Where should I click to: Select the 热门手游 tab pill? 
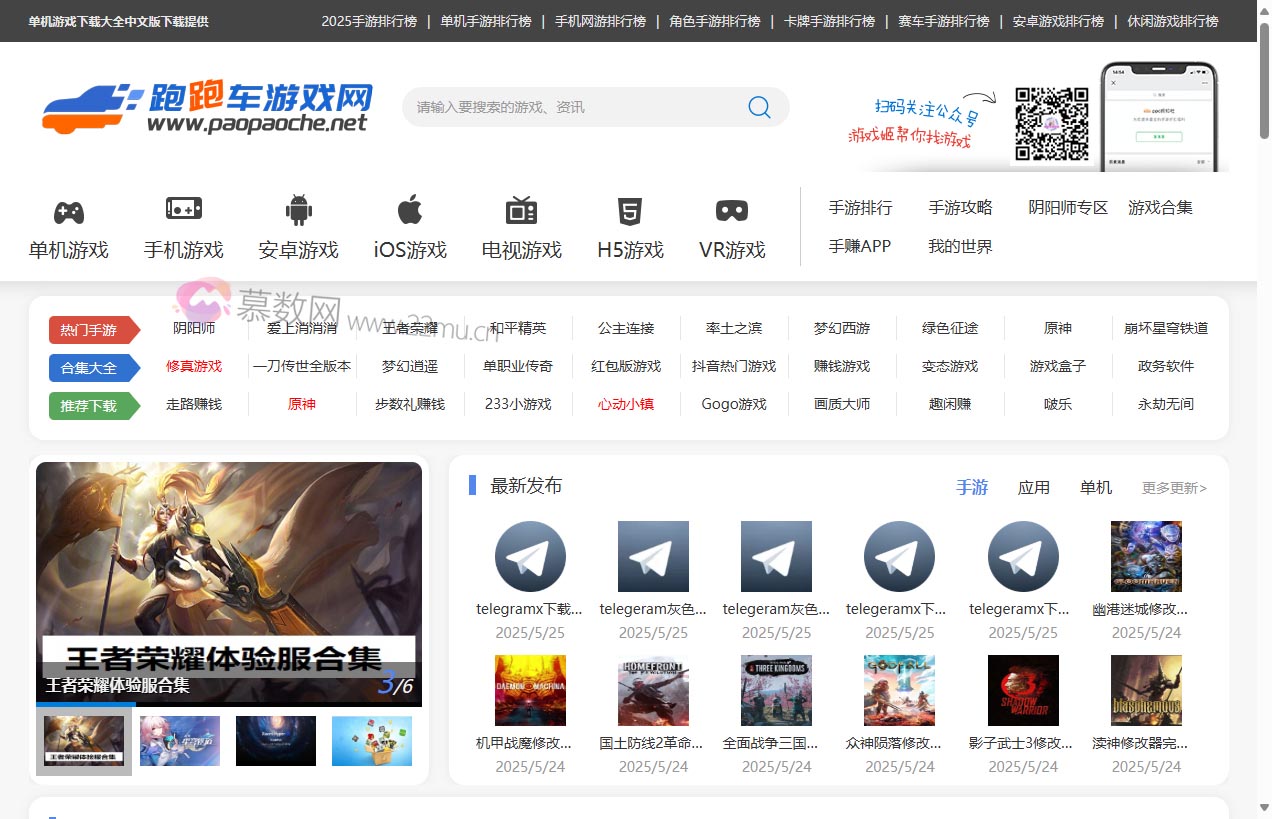click(93, 329)
